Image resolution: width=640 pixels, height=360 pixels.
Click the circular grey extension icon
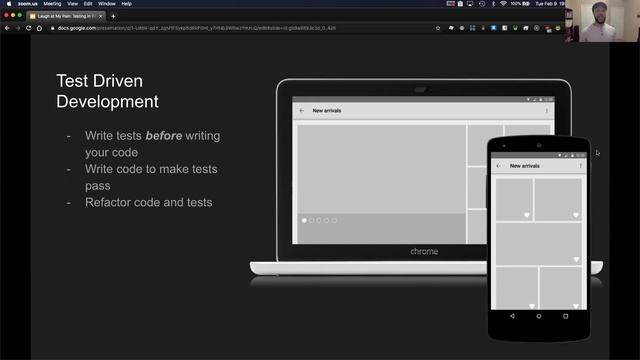coord(536,28)
